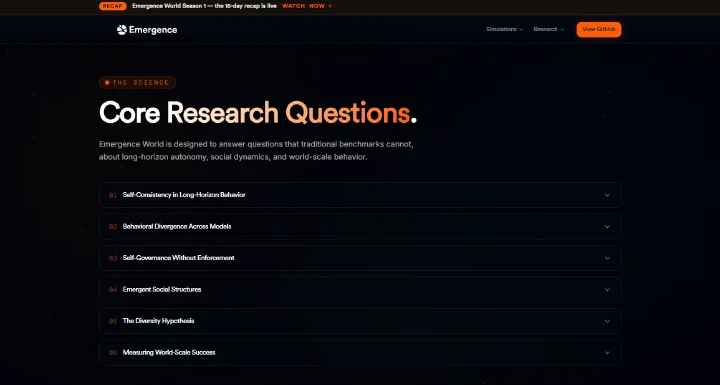Follow the WATCH NOW link in banner
This screenshot has height=385, width=720.
click(x=307, y=6)
